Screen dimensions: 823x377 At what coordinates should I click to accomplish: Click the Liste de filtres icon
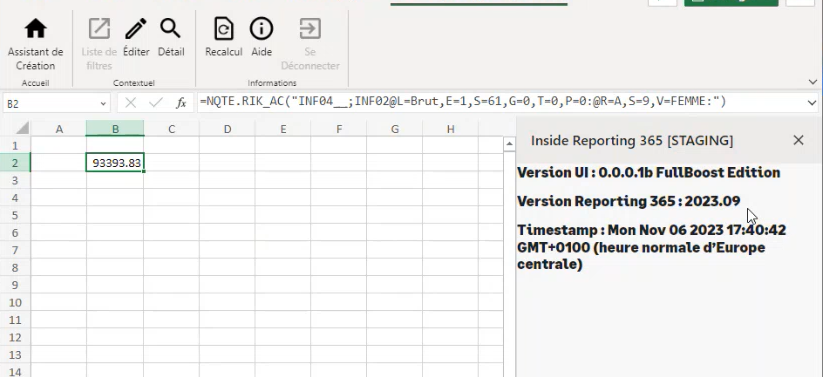pyautogui.click(x=99, y=29)
